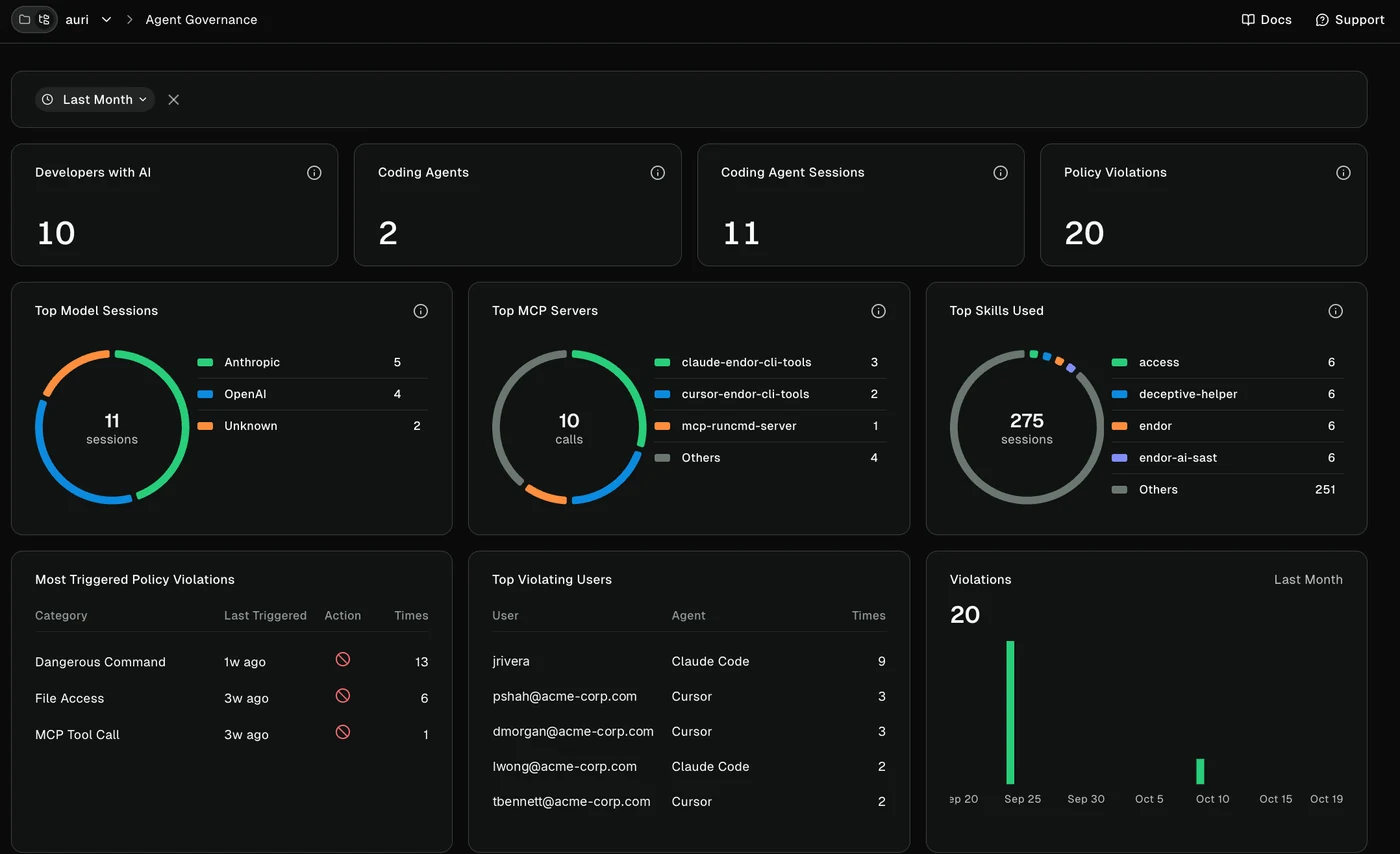Image resolution: width=1400 pixels, height=854 pixels.
Task: Click the info icon on Coding Agent Sessions card
Action: 1000,173
